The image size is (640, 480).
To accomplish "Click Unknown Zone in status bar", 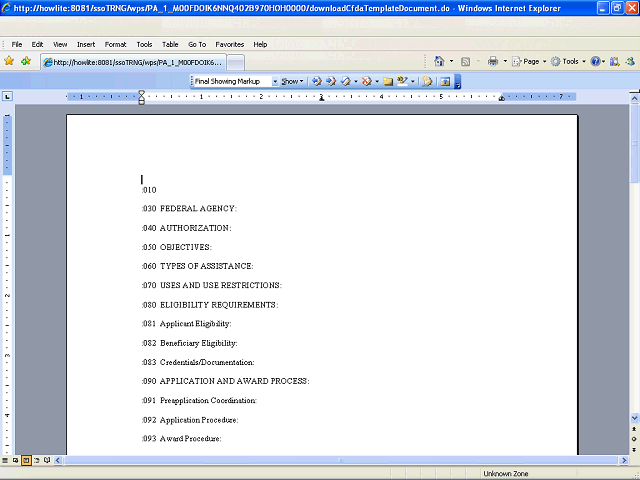I will pyautogui.click(x=506, y=474).
